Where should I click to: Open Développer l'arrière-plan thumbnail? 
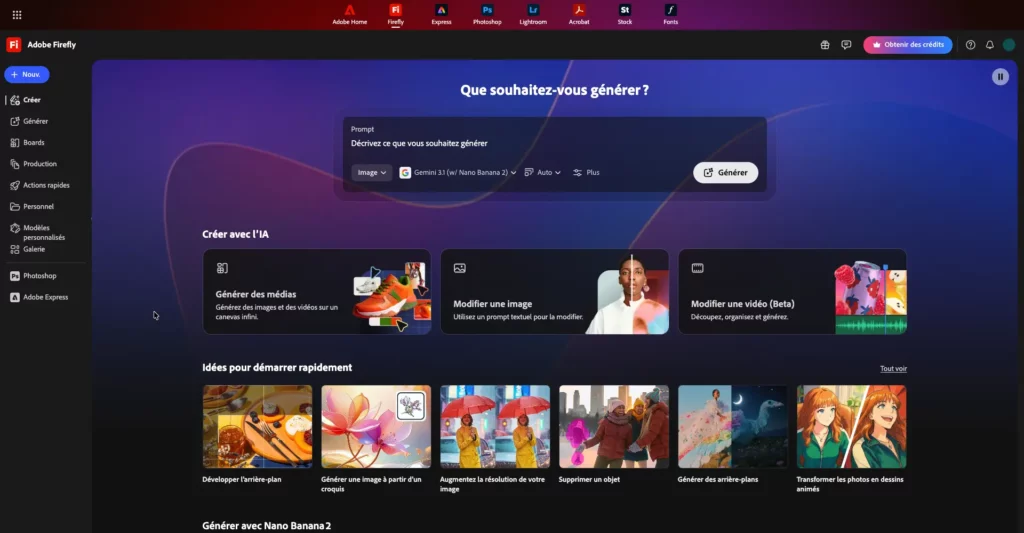pyautogui.click(x=257, y=427)
